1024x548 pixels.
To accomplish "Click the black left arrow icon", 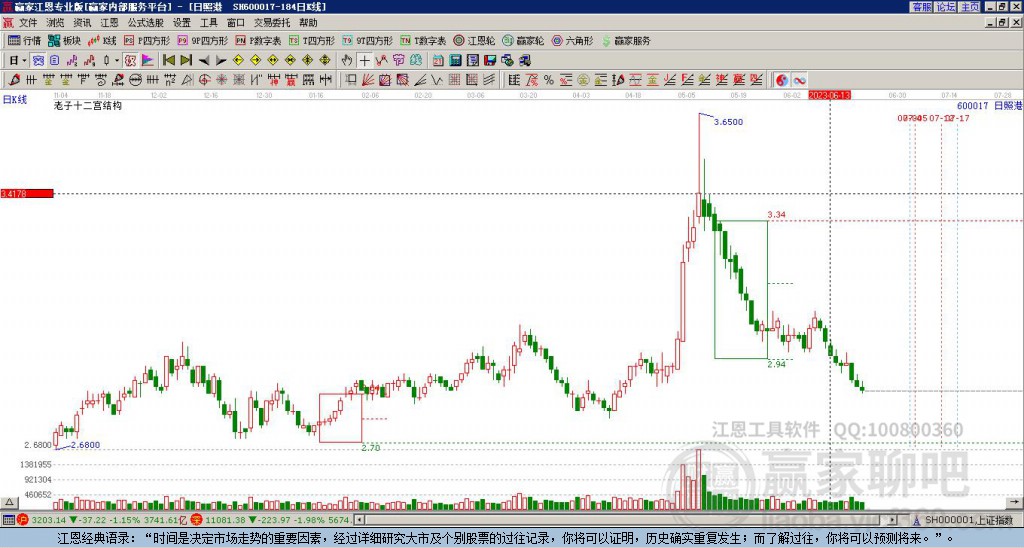I will pyautogui.click(x=204, y=61).
